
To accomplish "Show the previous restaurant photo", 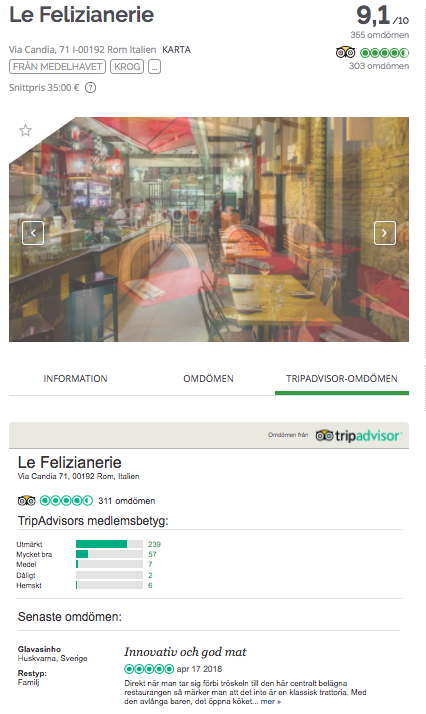I will pos(33,233).
